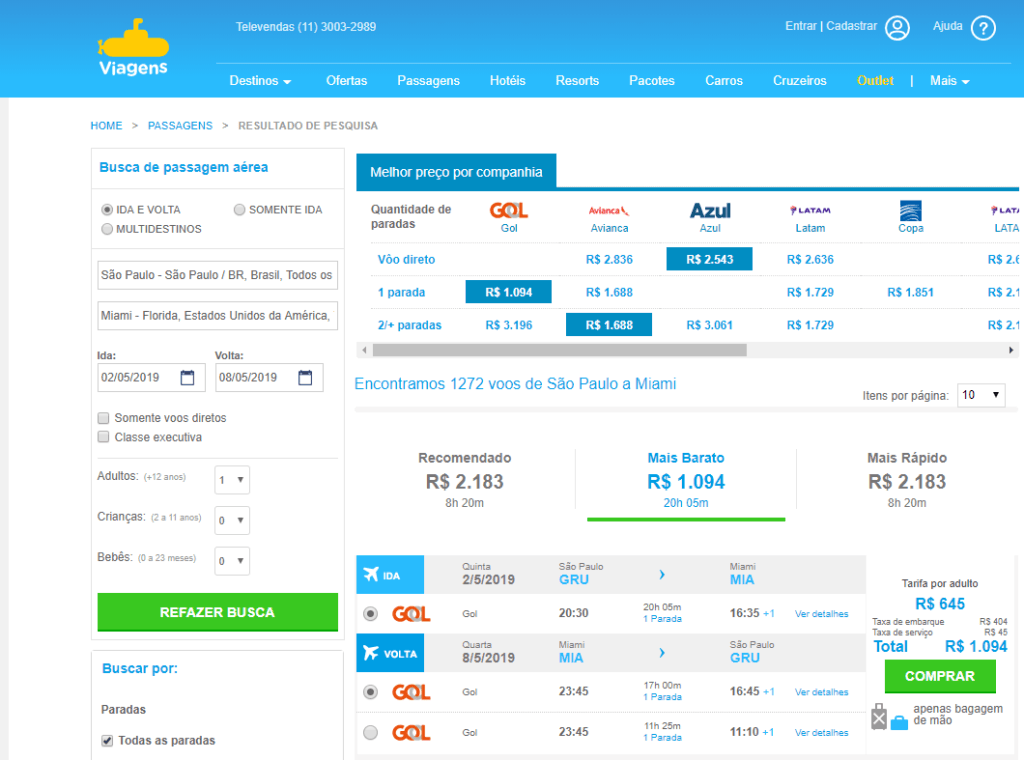Select Copa 1 parada price R$ 1.851
Viewport: 1024px width, 760px height.
[910, 292]
